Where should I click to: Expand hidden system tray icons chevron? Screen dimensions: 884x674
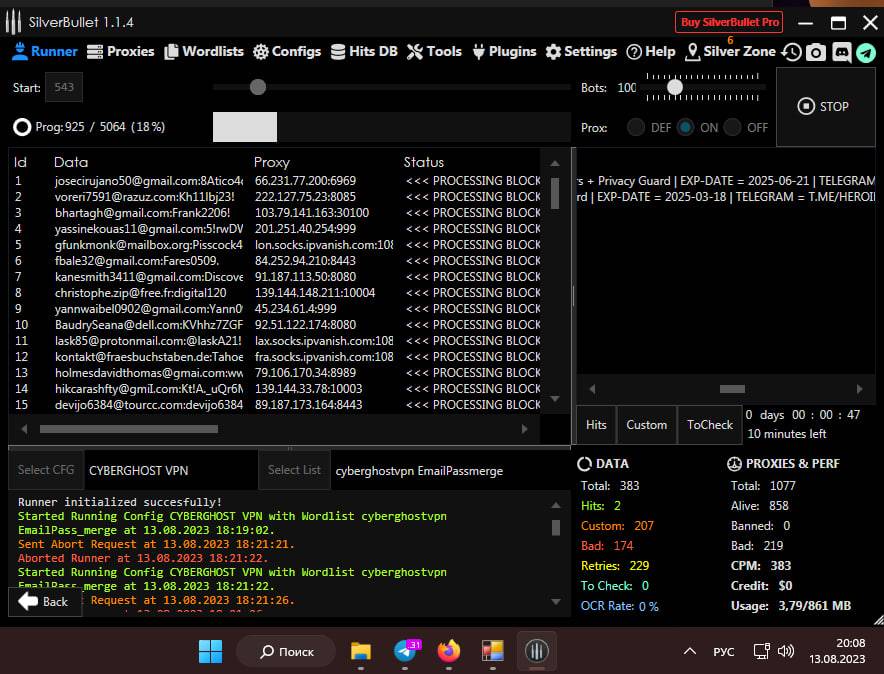689,651
